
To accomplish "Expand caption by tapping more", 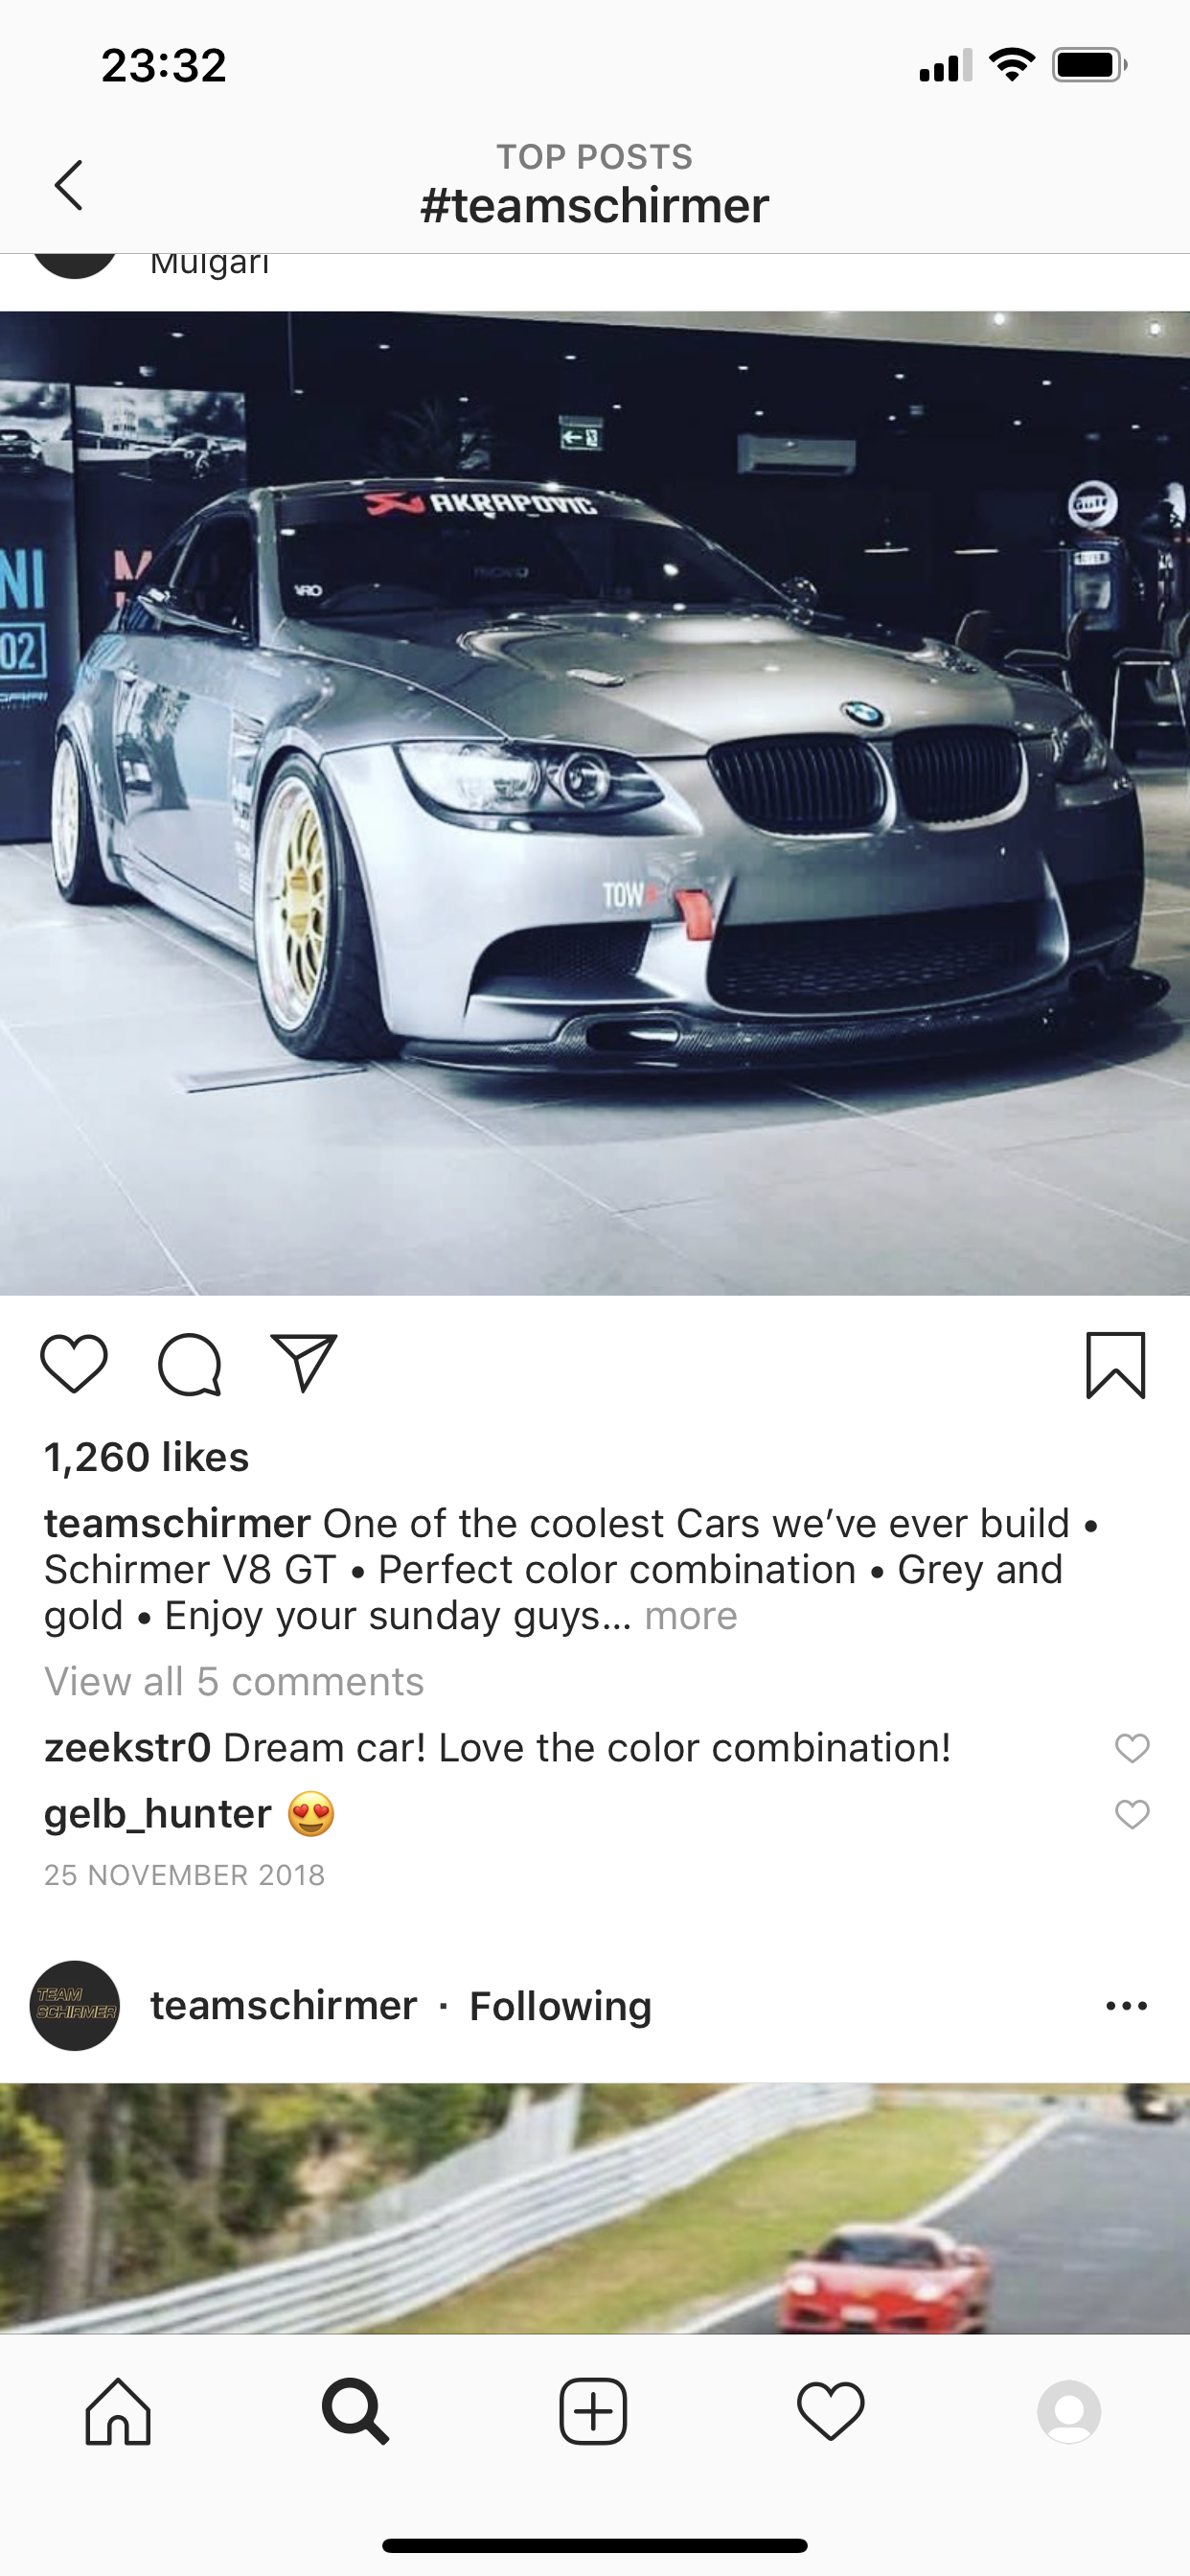I will [691, 1615].
